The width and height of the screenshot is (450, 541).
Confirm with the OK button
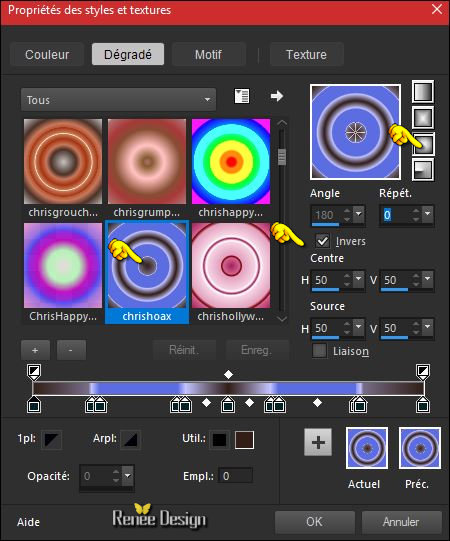pyautogui.click(x=315, y=522)
